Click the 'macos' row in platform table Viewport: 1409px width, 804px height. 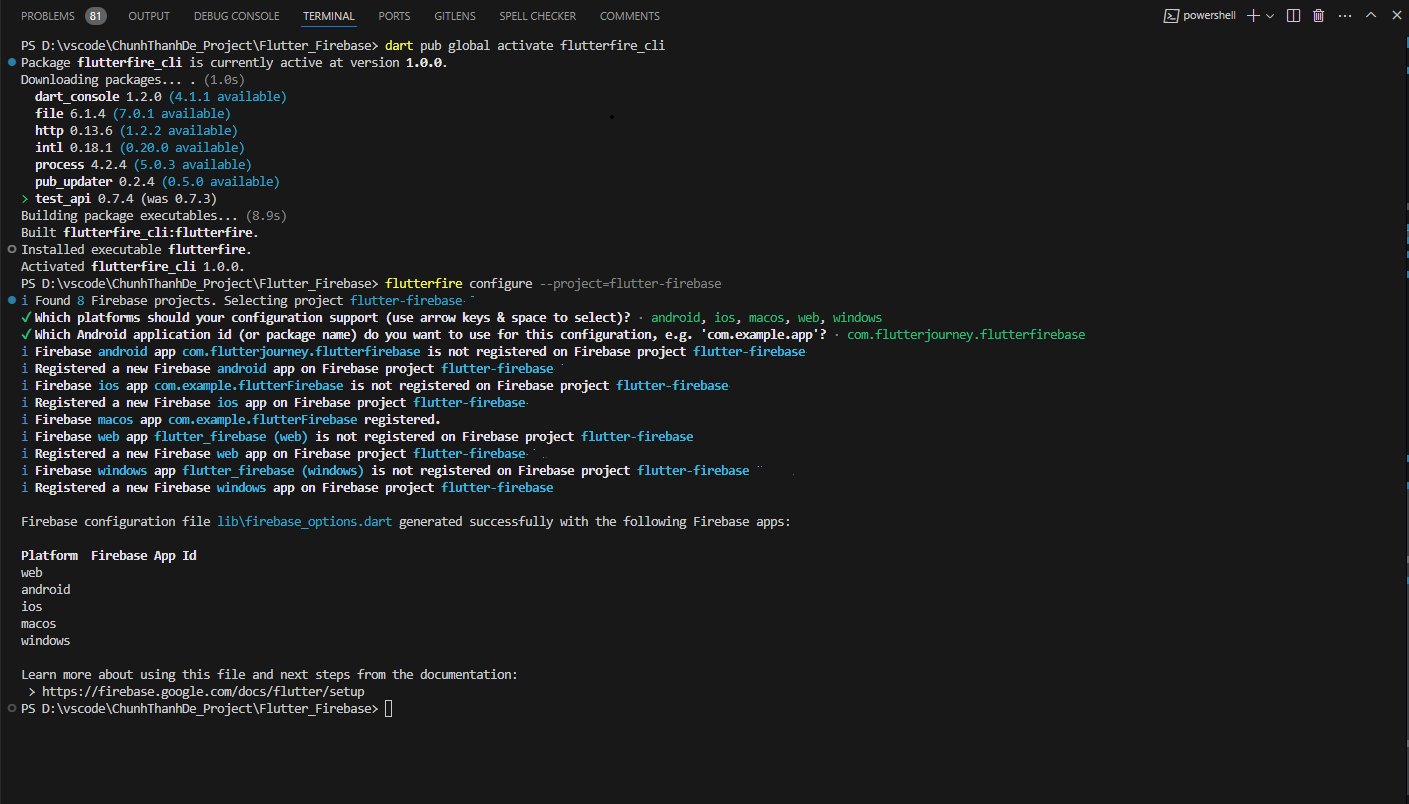click(39, 624)
